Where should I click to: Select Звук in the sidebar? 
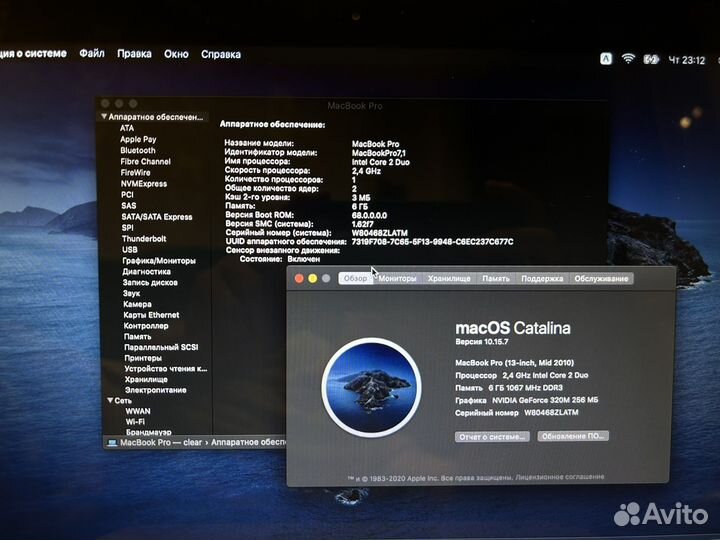coord(131,293)
